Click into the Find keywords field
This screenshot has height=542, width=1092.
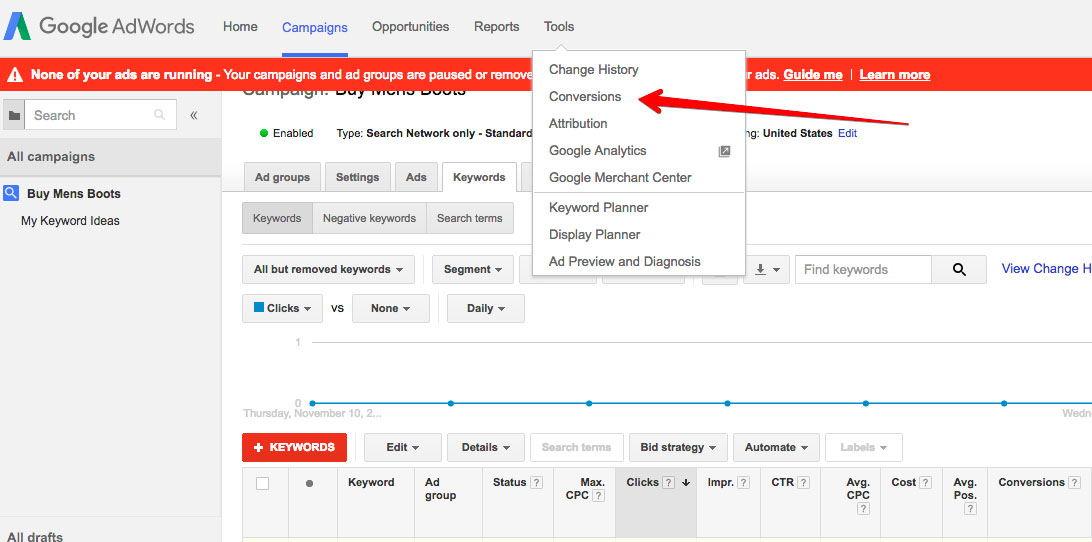tap(863, 269)
